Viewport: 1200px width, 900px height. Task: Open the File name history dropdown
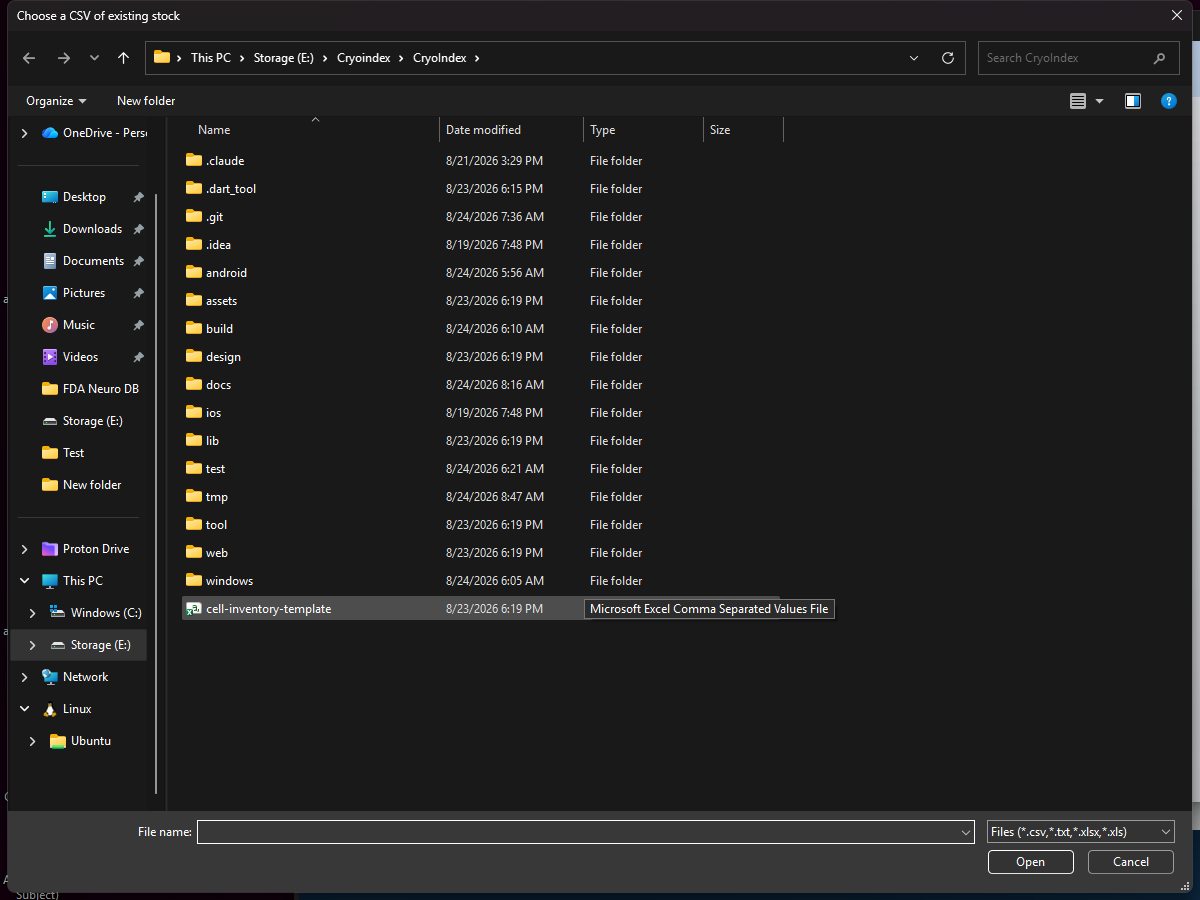[966, 832]
